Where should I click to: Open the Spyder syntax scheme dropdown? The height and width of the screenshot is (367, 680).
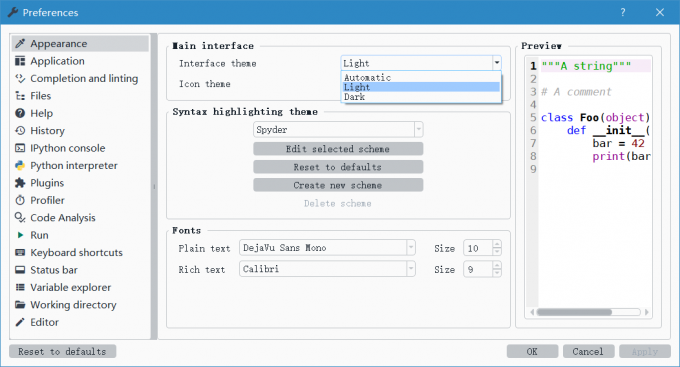point(338,129)
